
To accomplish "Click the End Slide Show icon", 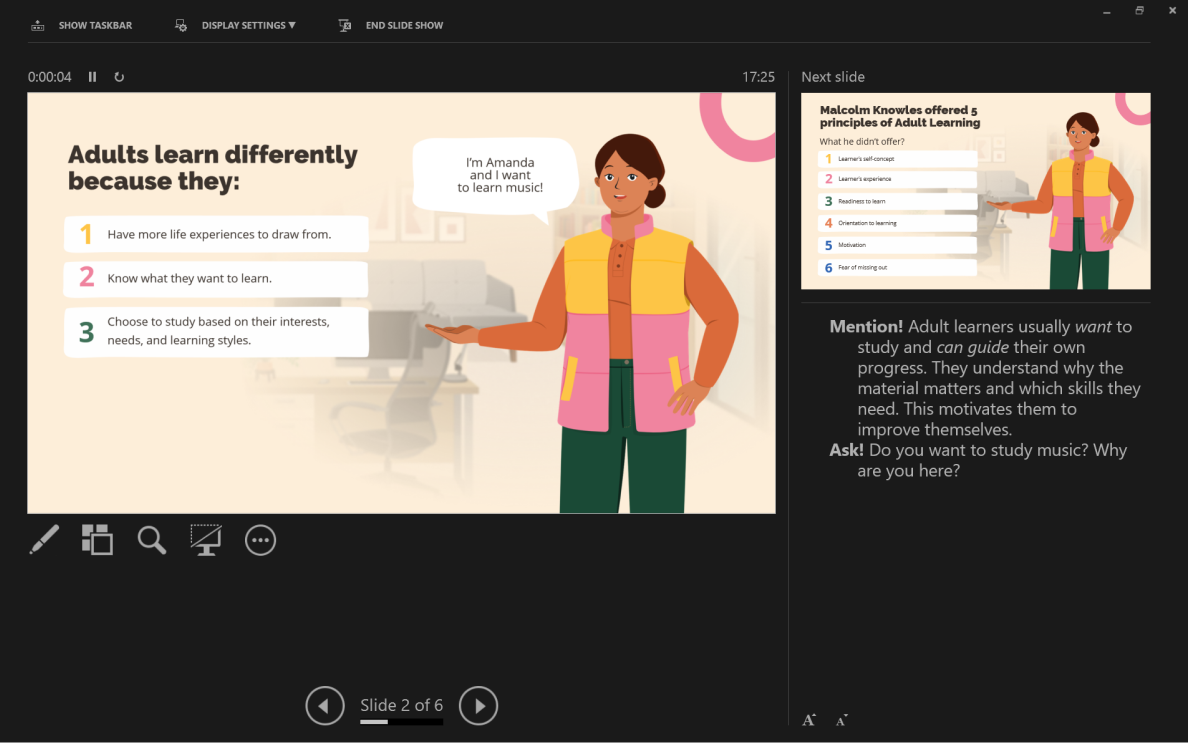I will coord(345,26).
